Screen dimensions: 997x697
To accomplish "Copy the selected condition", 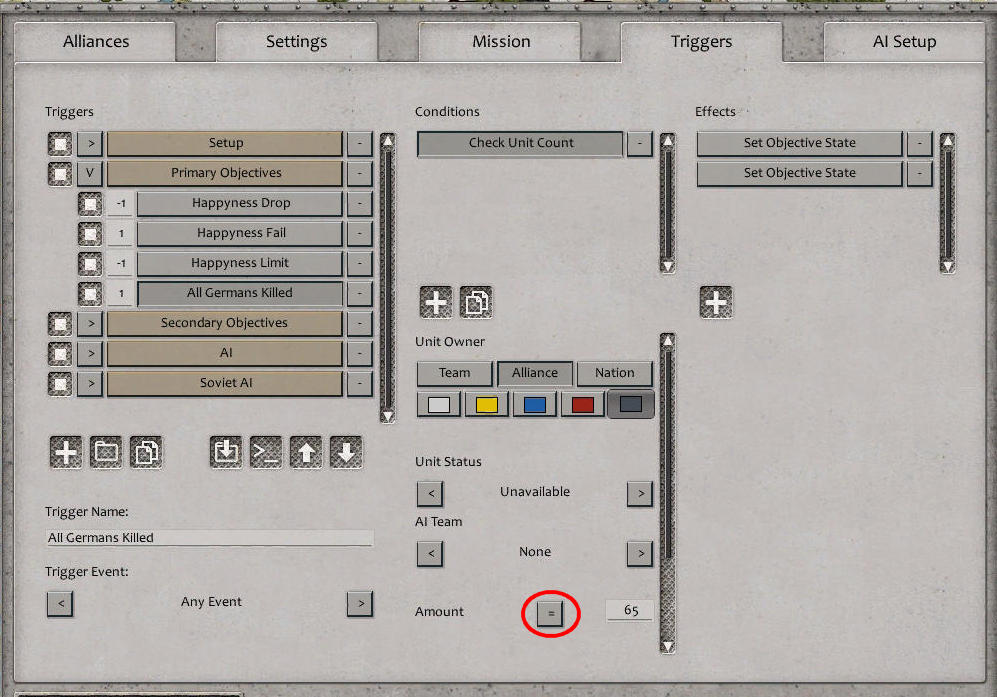I will coord(476,302).
